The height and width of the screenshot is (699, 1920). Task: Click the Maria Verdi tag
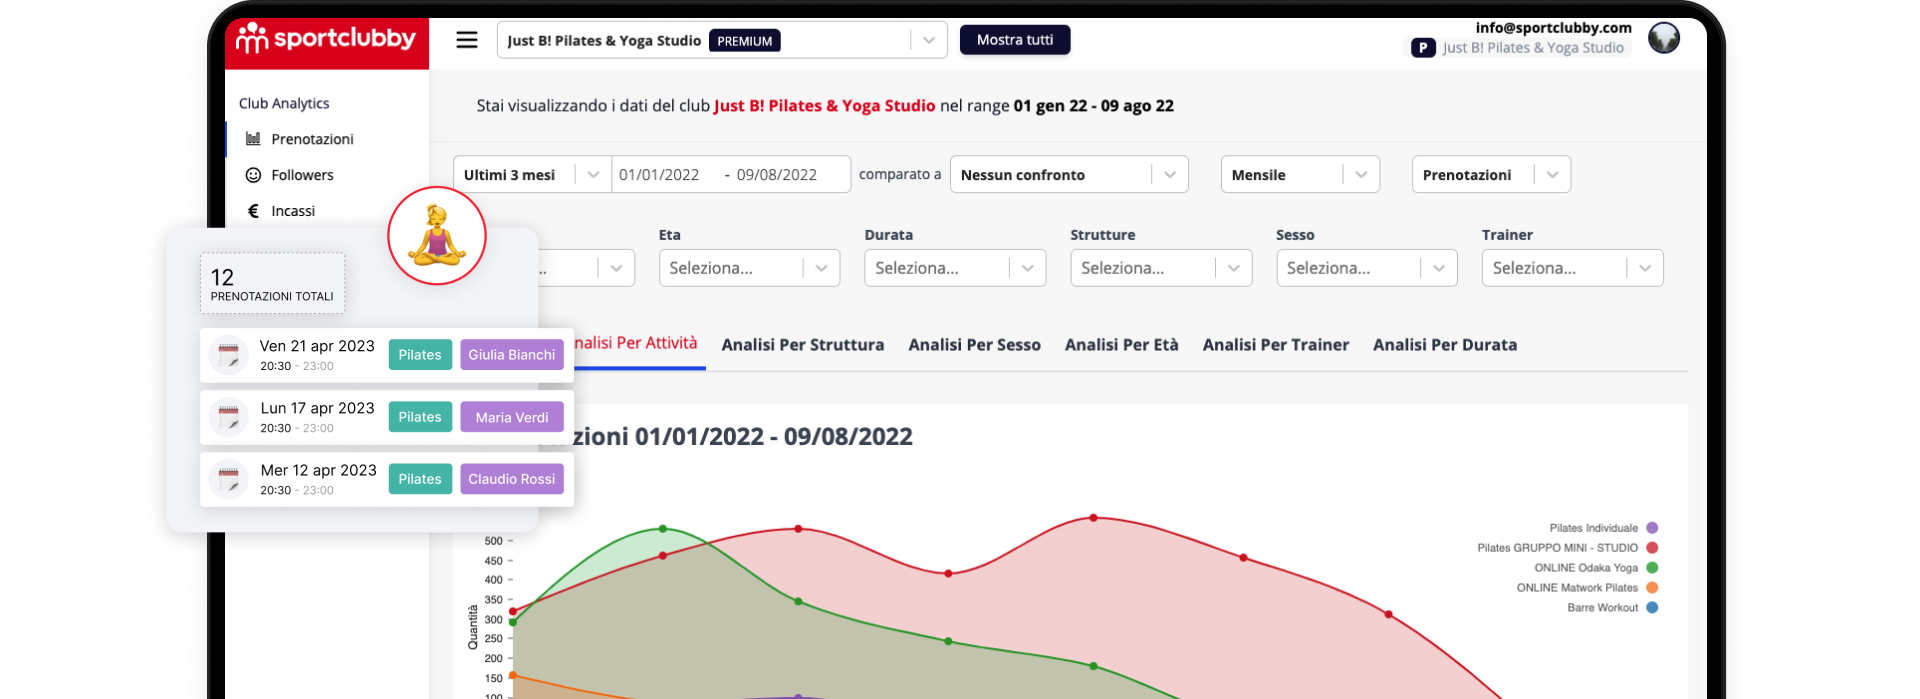tap(512, 417)
